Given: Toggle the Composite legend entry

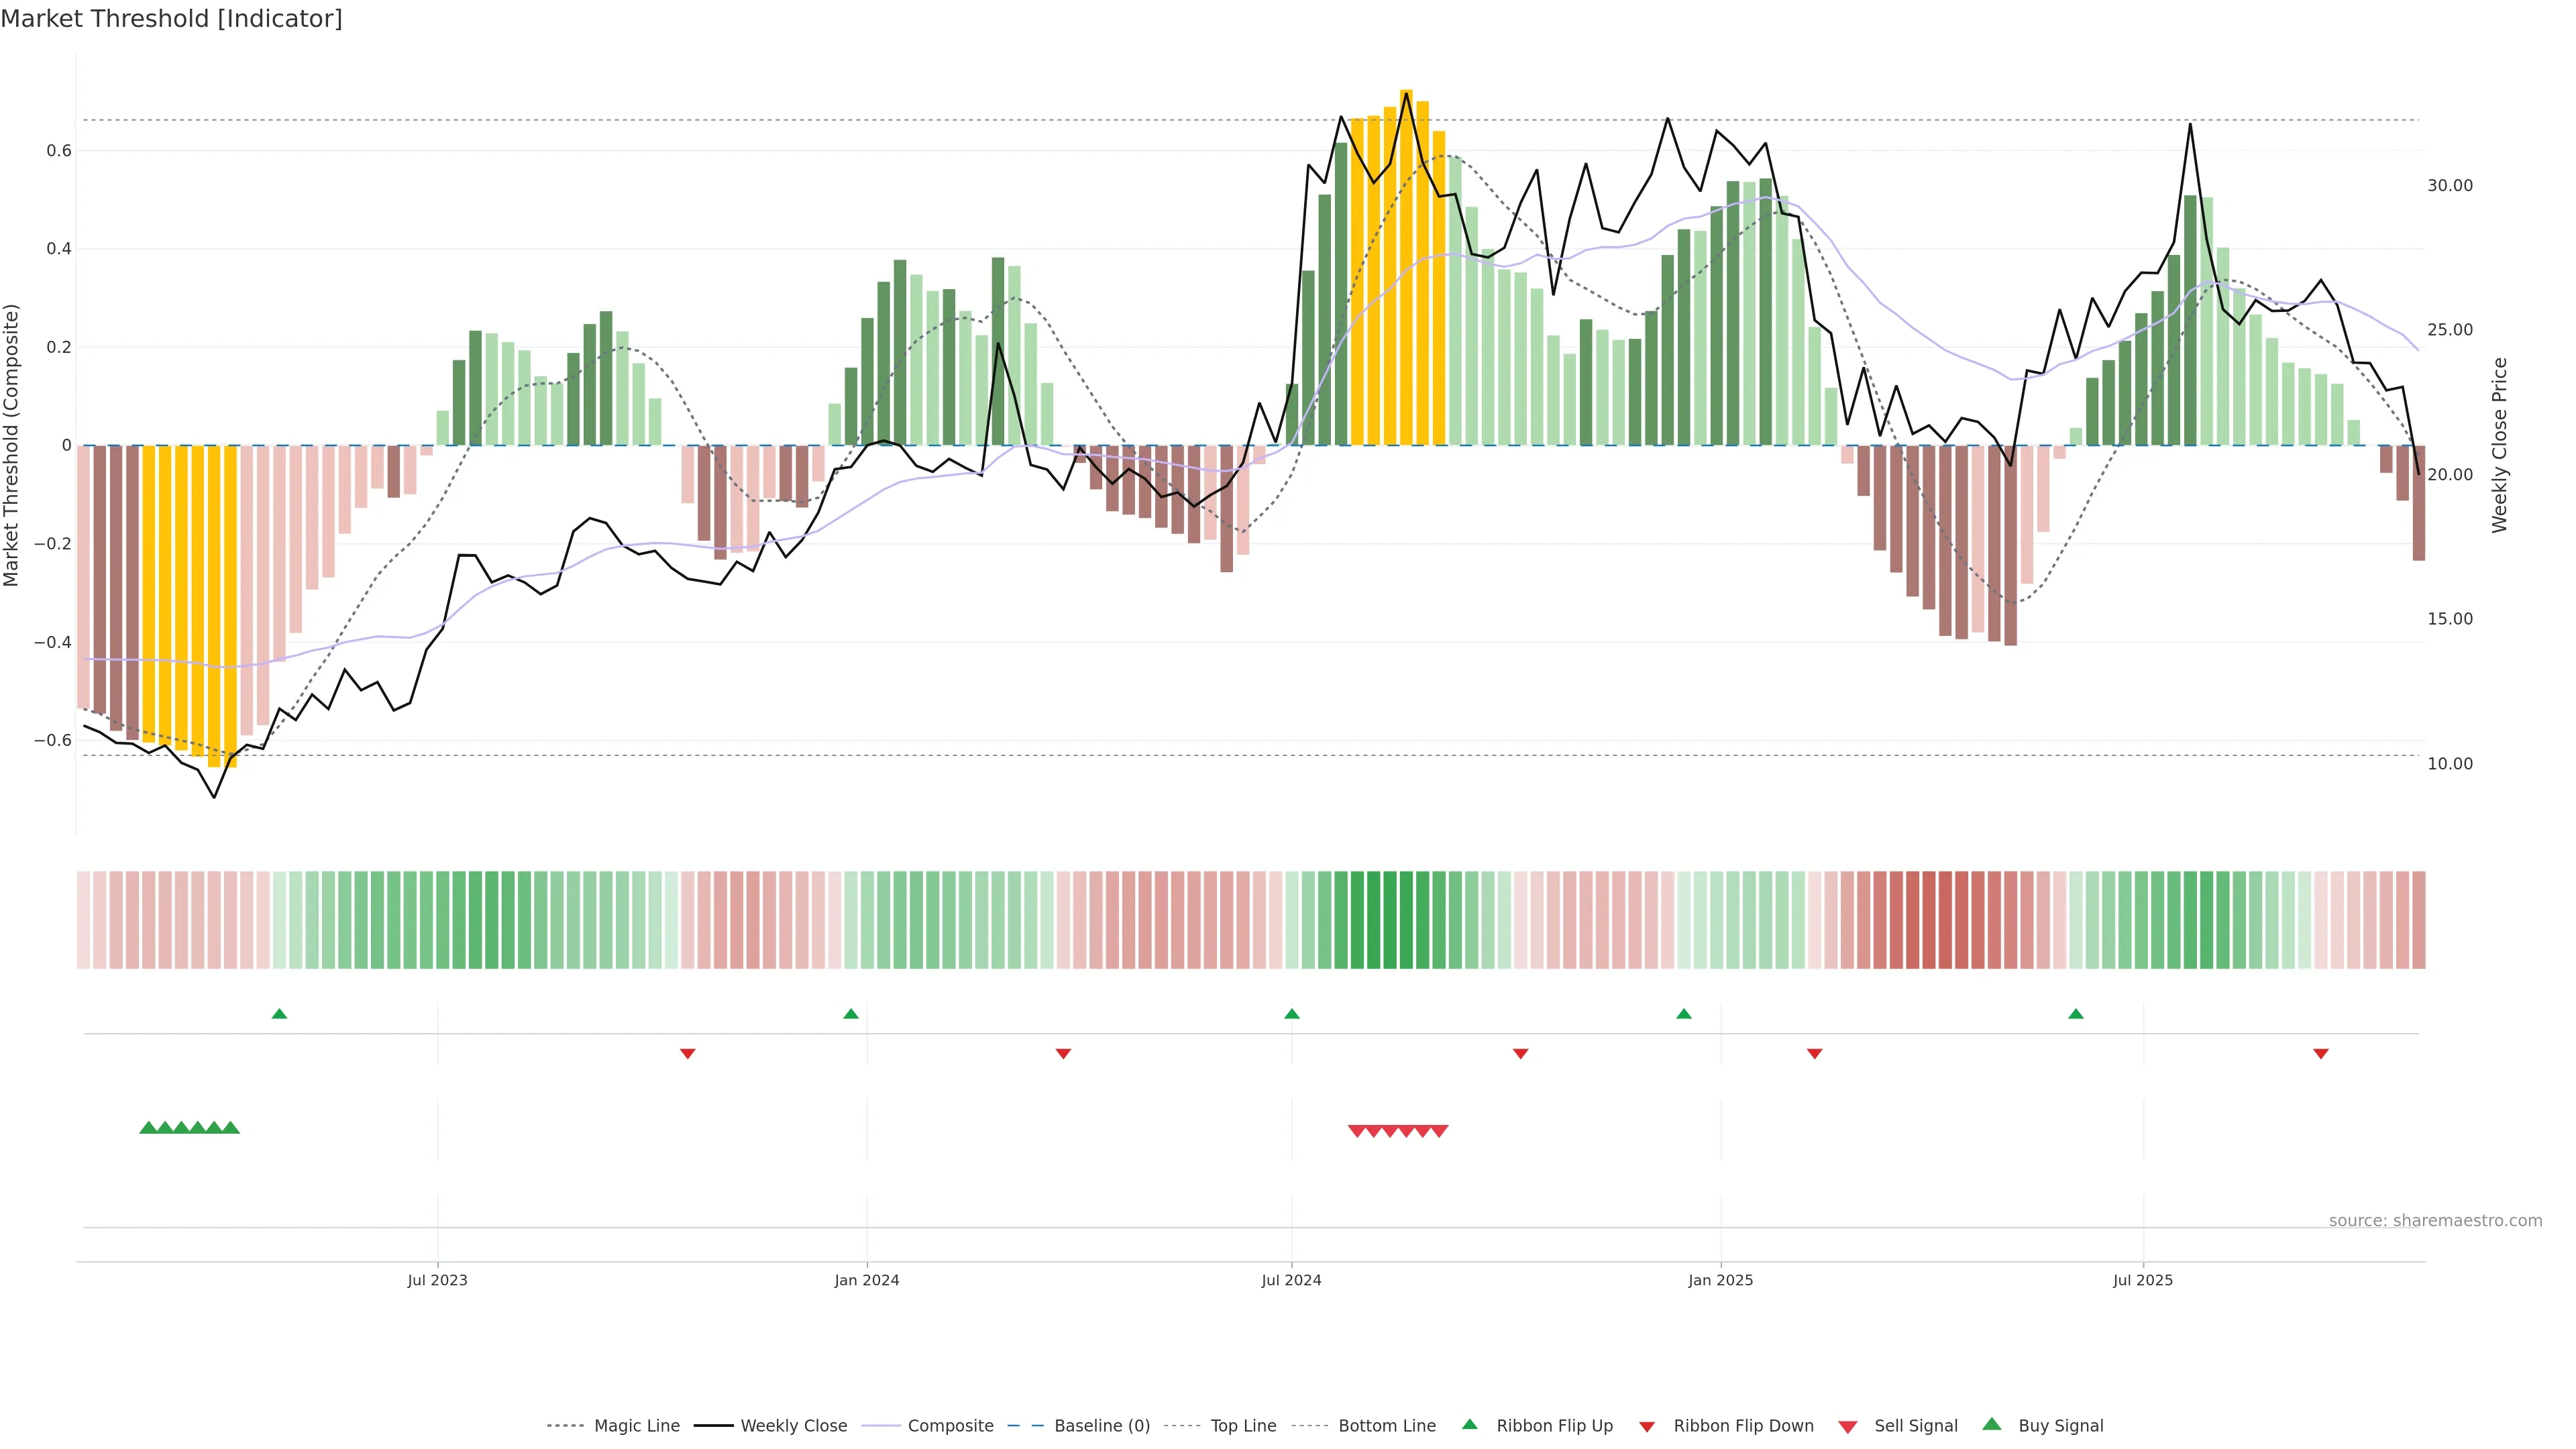Looking at the screenshot, I should (950, 1426).
